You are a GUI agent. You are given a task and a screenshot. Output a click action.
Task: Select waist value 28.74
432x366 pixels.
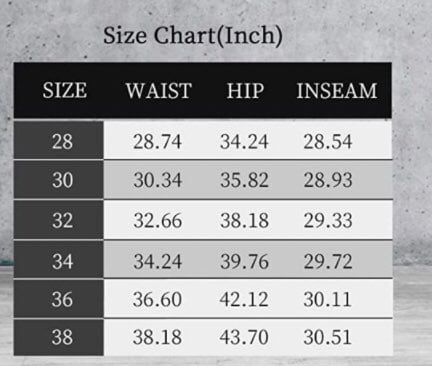157,141
